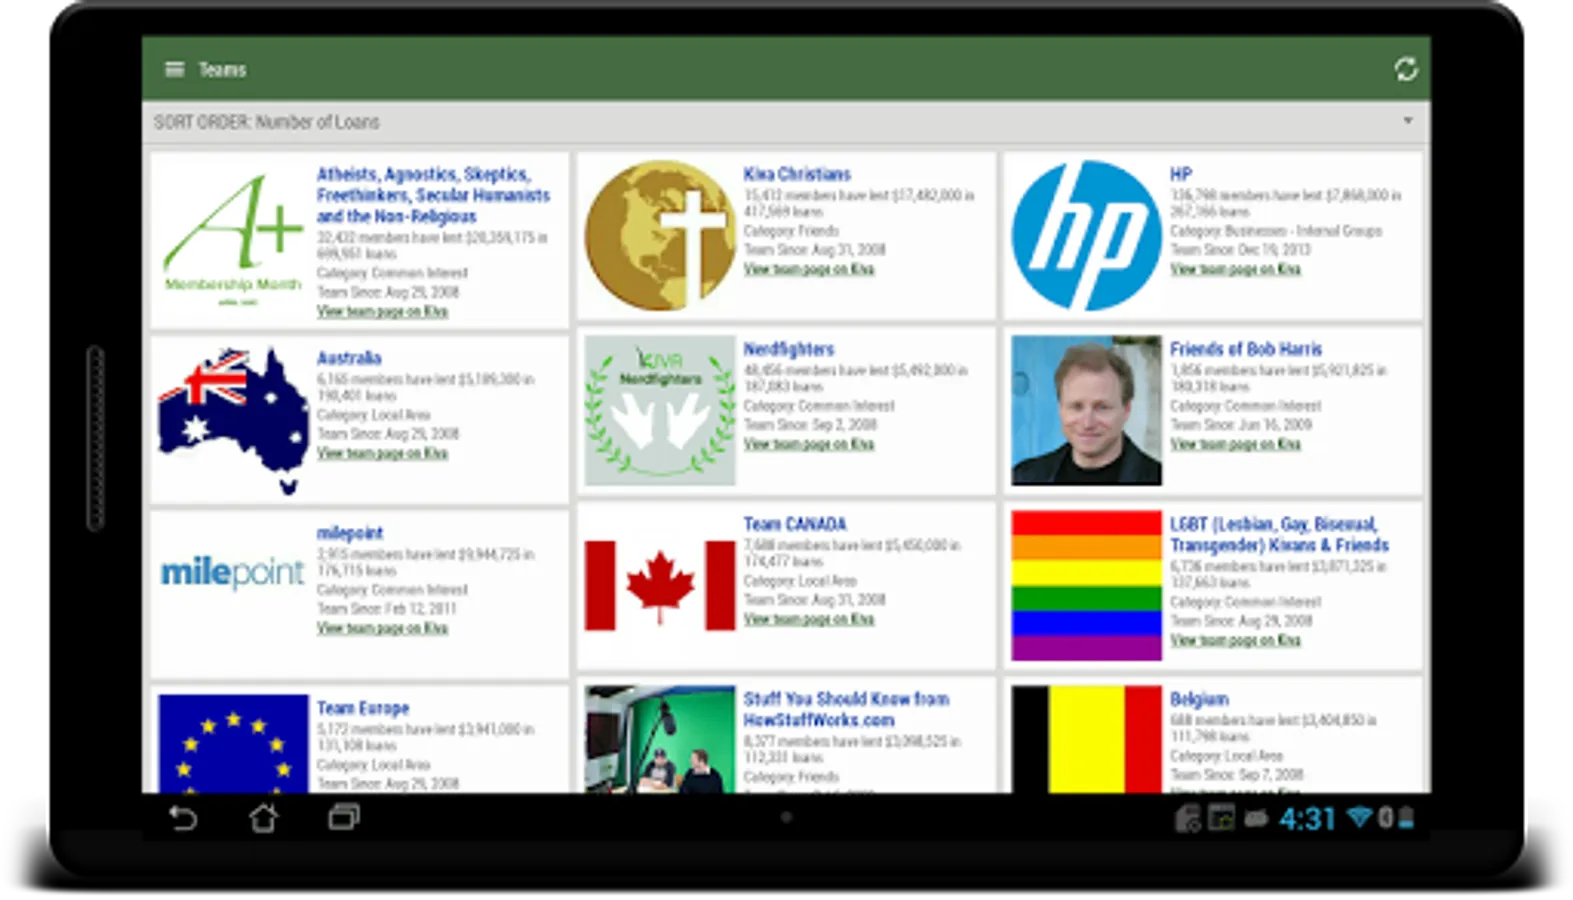The image size is (1573, 900).
Task: Tap the third notification icon in tray
Action: (1256, 820)
